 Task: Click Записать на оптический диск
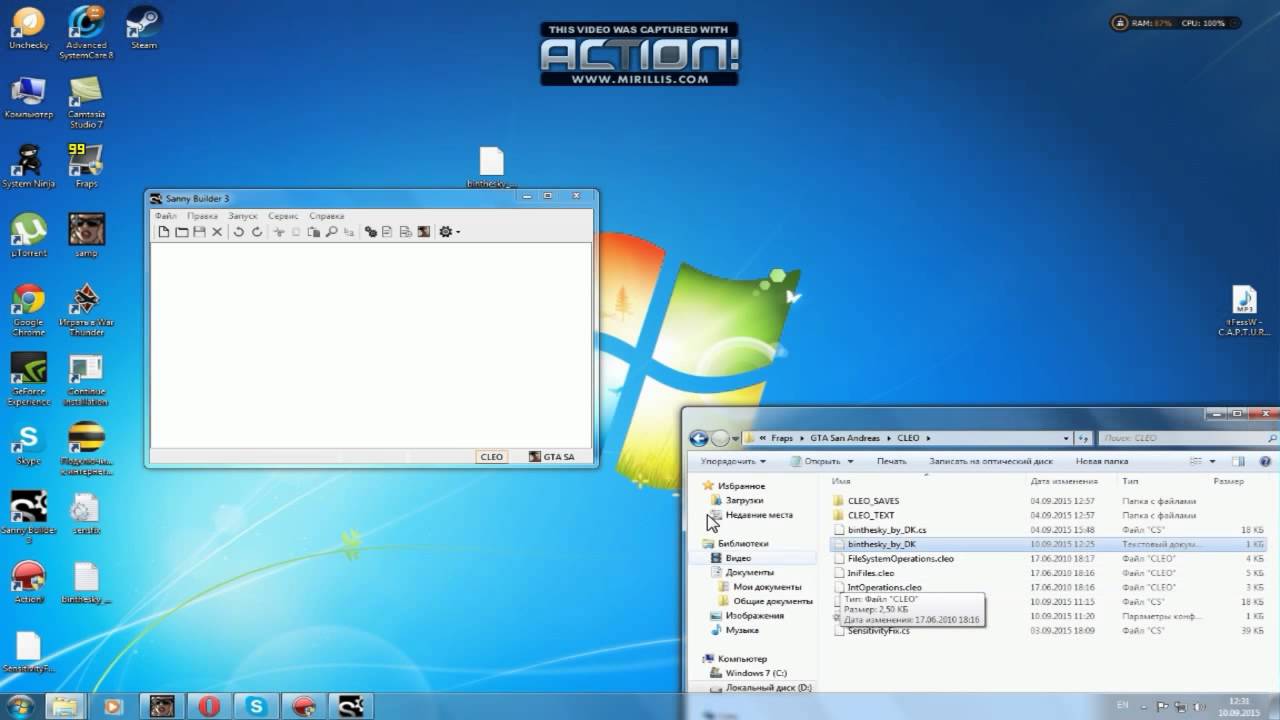(991, 462)
